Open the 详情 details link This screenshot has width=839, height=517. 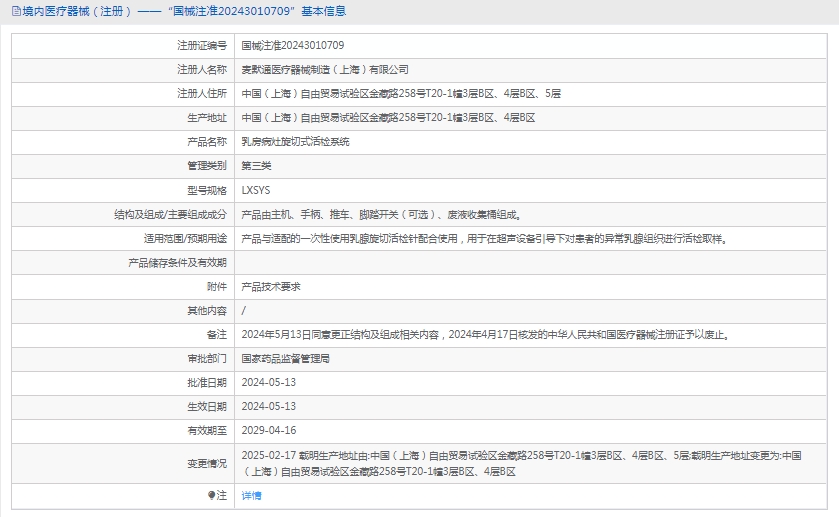click(251, 495)
